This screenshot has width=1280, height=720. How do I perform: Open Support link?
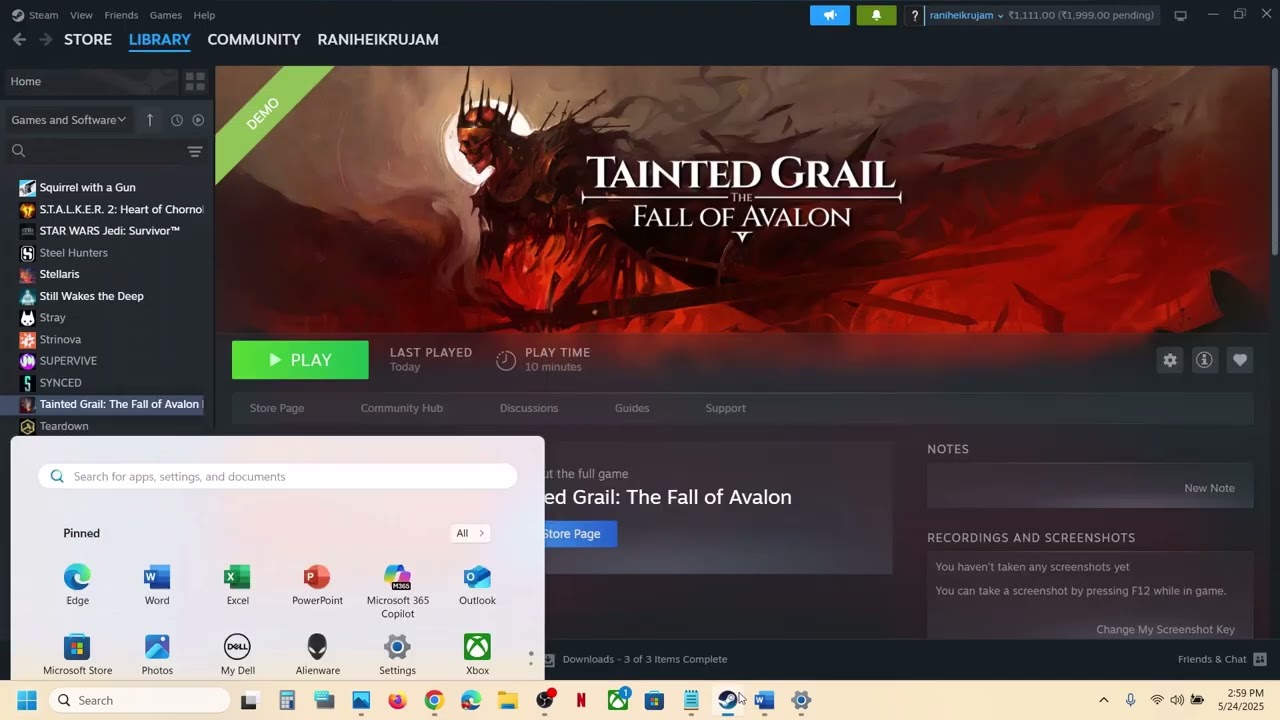[725, 408]
